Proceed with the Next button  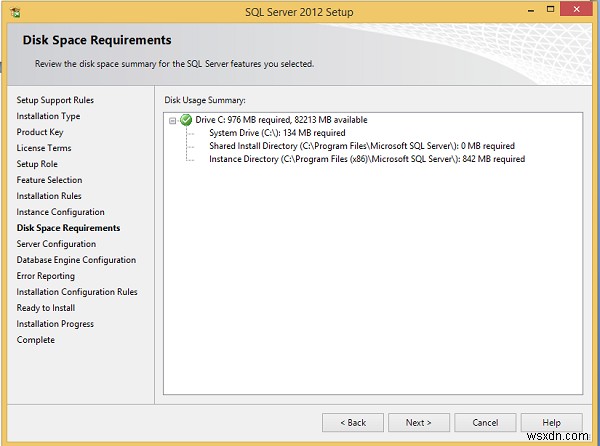point(419,423)
